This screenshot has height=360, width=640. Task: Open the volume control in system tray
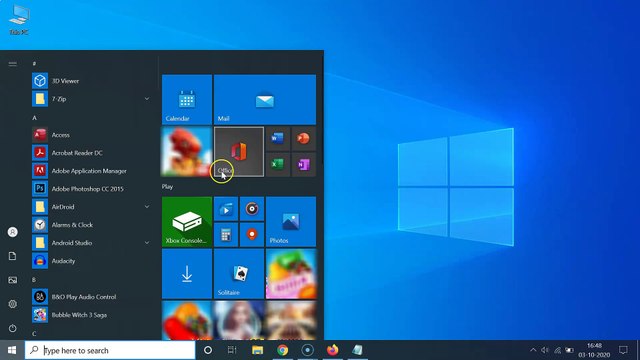tap(545, 350)
